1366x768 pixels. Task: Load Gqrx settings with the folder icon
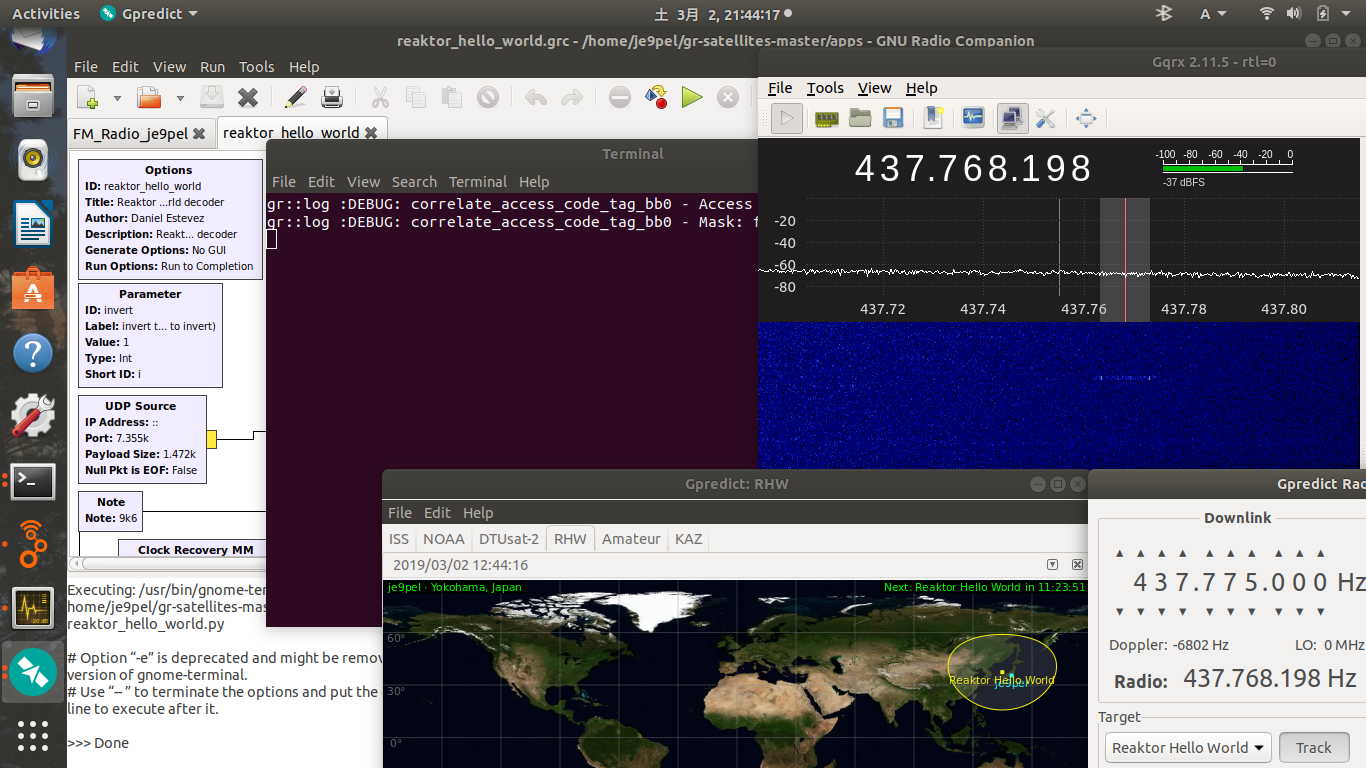[x=860, y=119]
